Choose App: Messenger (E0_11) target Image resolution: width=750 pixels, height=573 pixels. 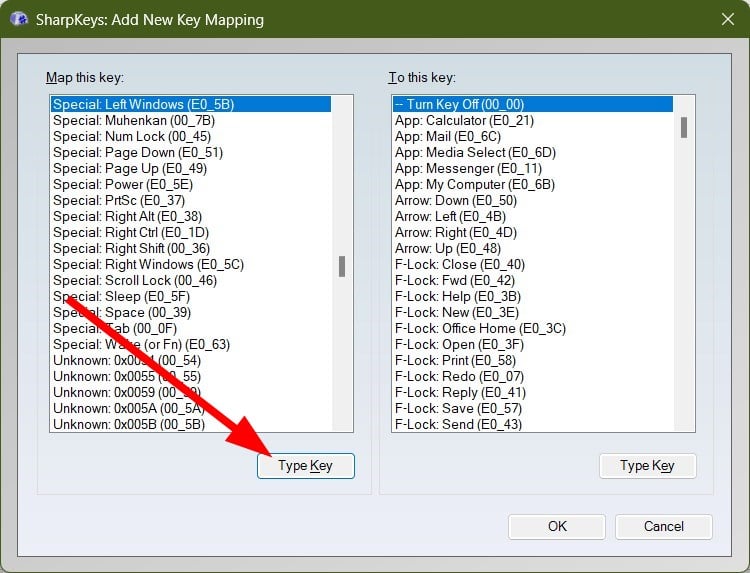click(533, 168)
